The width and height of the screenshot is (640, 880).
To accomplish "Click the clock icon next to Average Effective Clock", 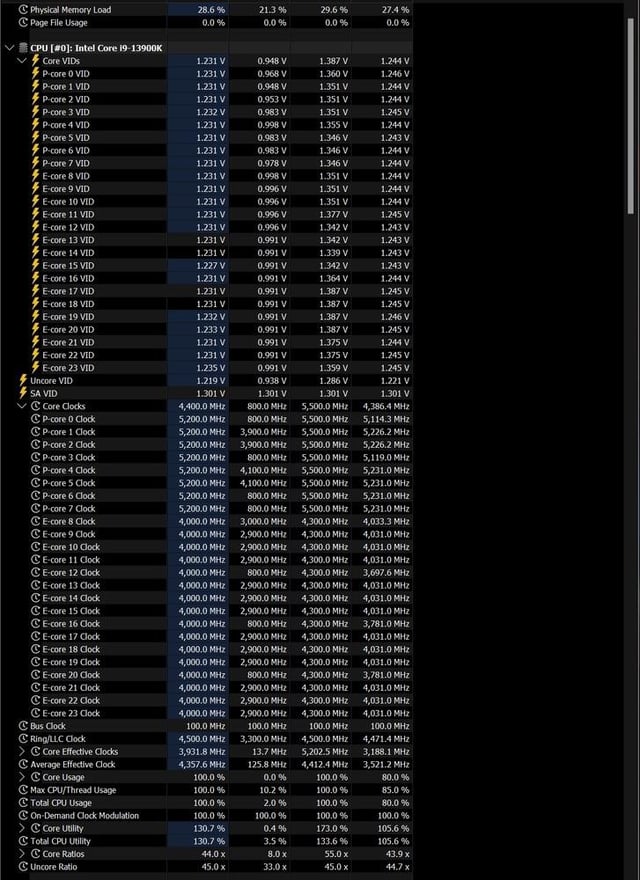I will pyautogui.click(x=23, y=764).
